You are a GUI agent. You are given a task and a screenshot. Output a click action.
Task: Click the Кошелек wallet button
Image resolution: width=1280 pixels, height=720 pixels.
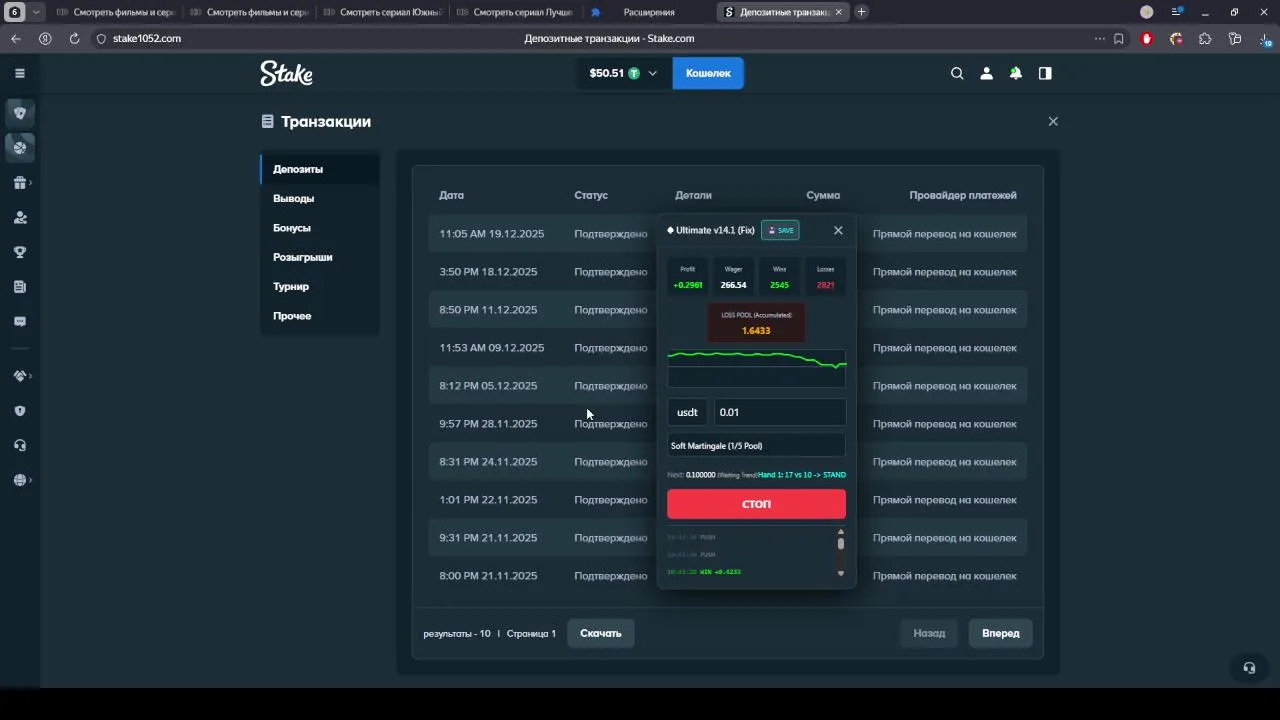[x=708, y=73]
